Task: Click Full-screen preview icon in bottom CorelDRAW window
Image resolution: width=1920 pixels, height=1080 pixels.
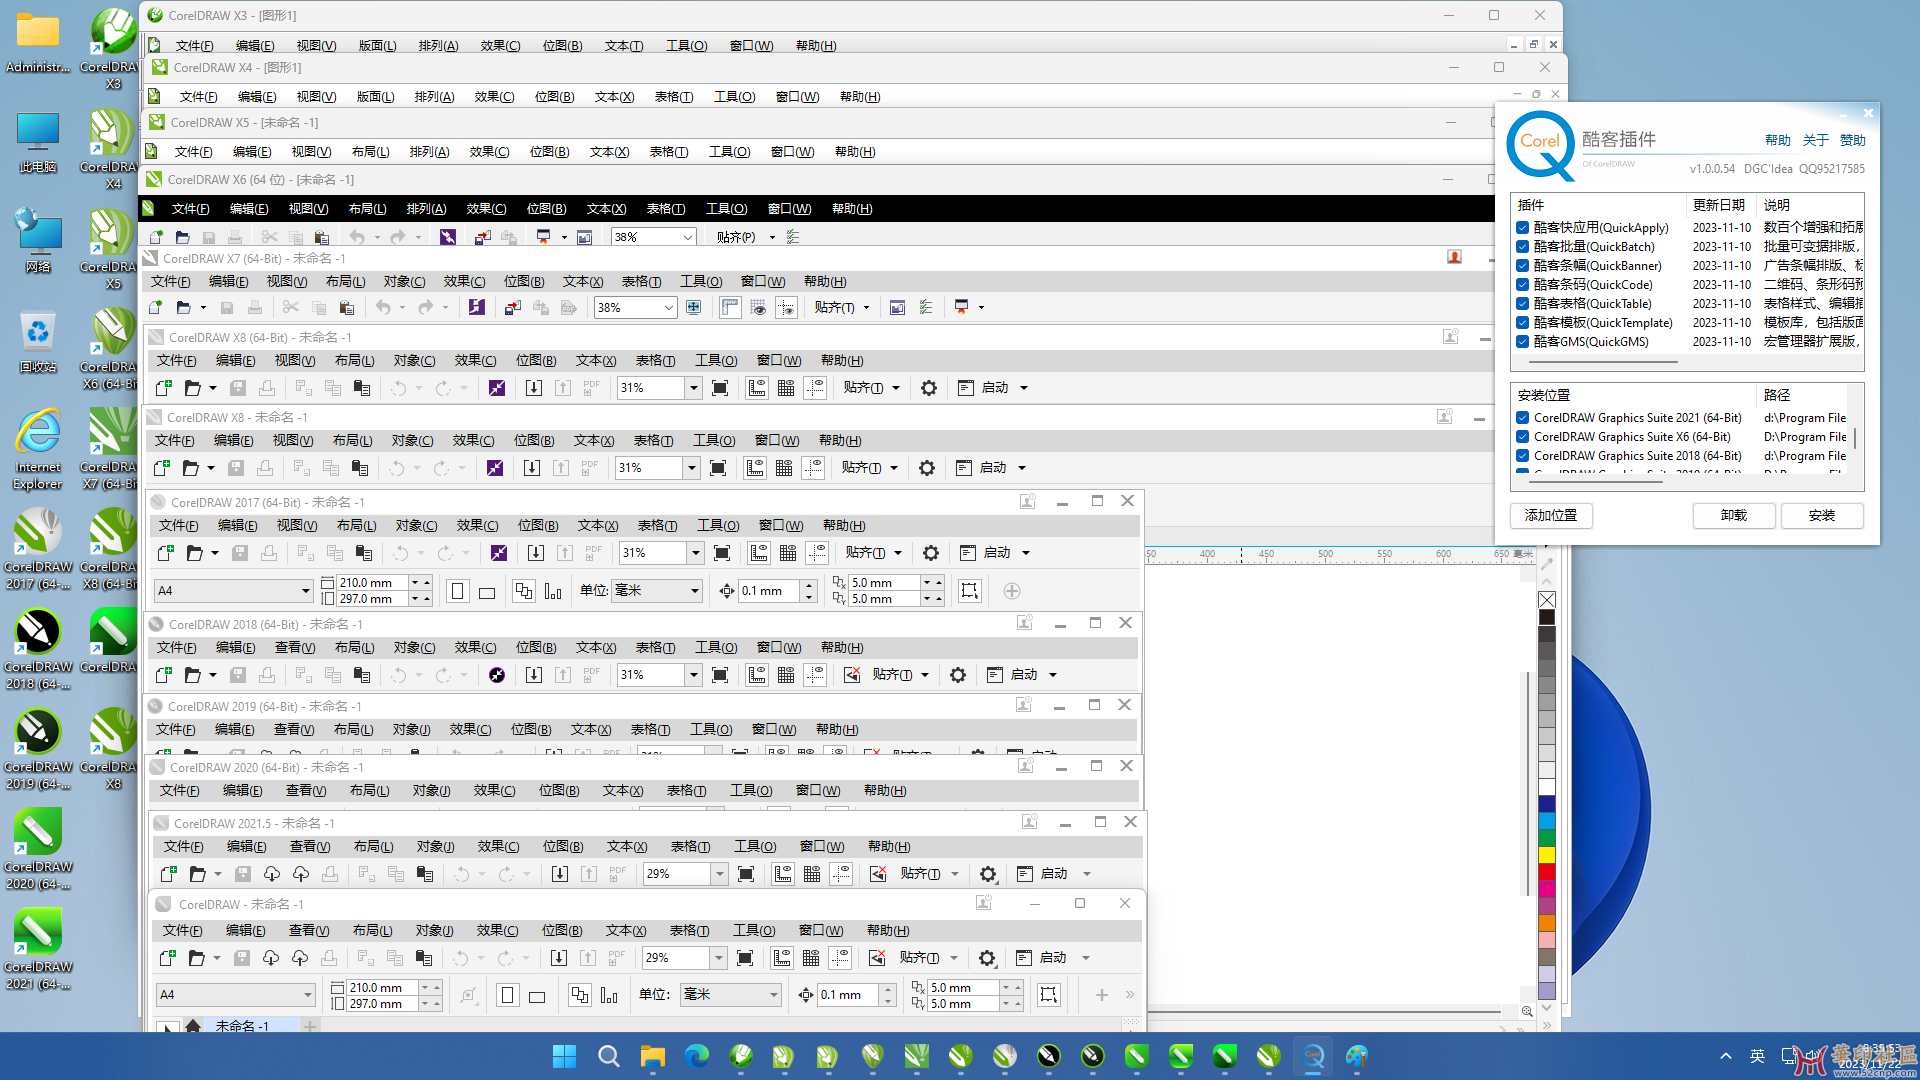Action: click(x=745, y=958)
